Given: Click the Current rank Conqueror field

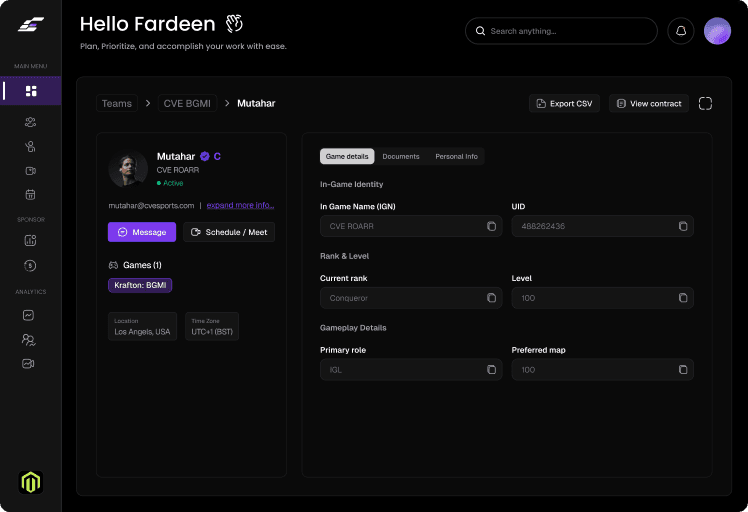Looking at the screenshot, I should point(411,298).
